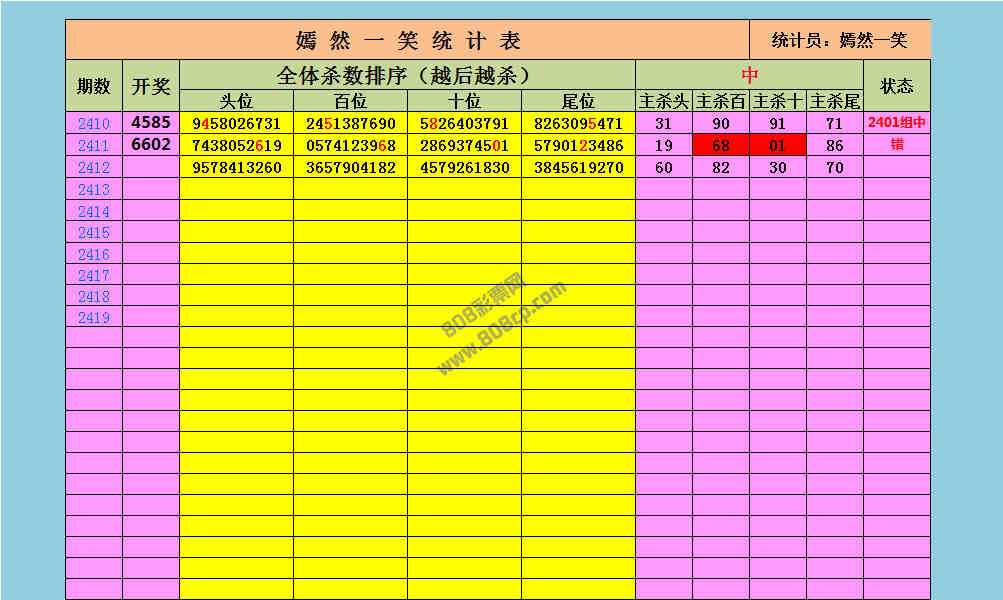Select the 2401组中 status cell
The image size is (1003, 600).
(x=896, y=124)
